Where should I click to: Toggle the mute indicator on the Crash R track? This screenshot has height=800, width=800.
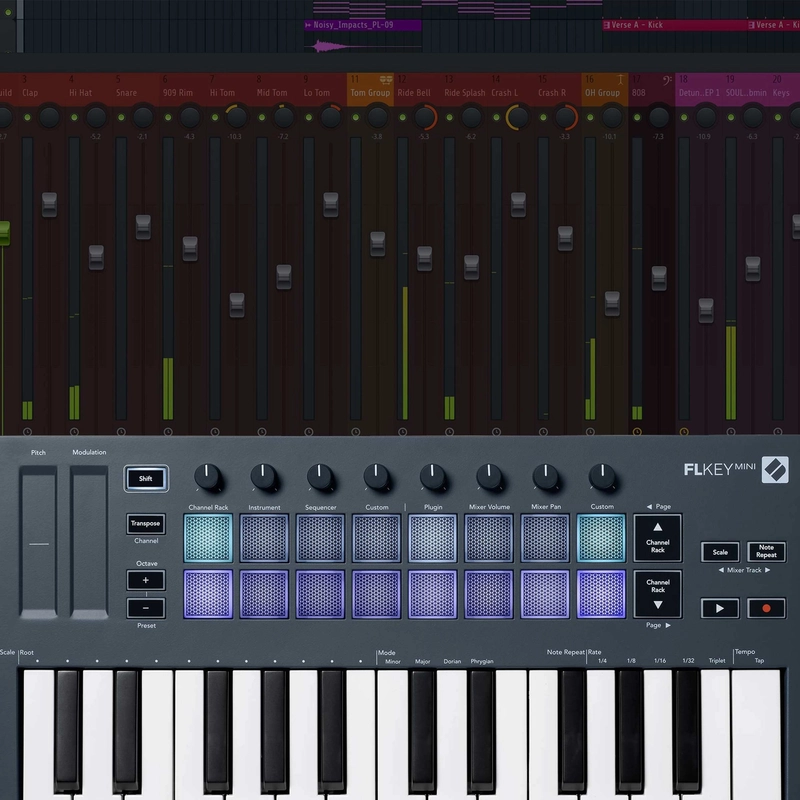(542, 116)
